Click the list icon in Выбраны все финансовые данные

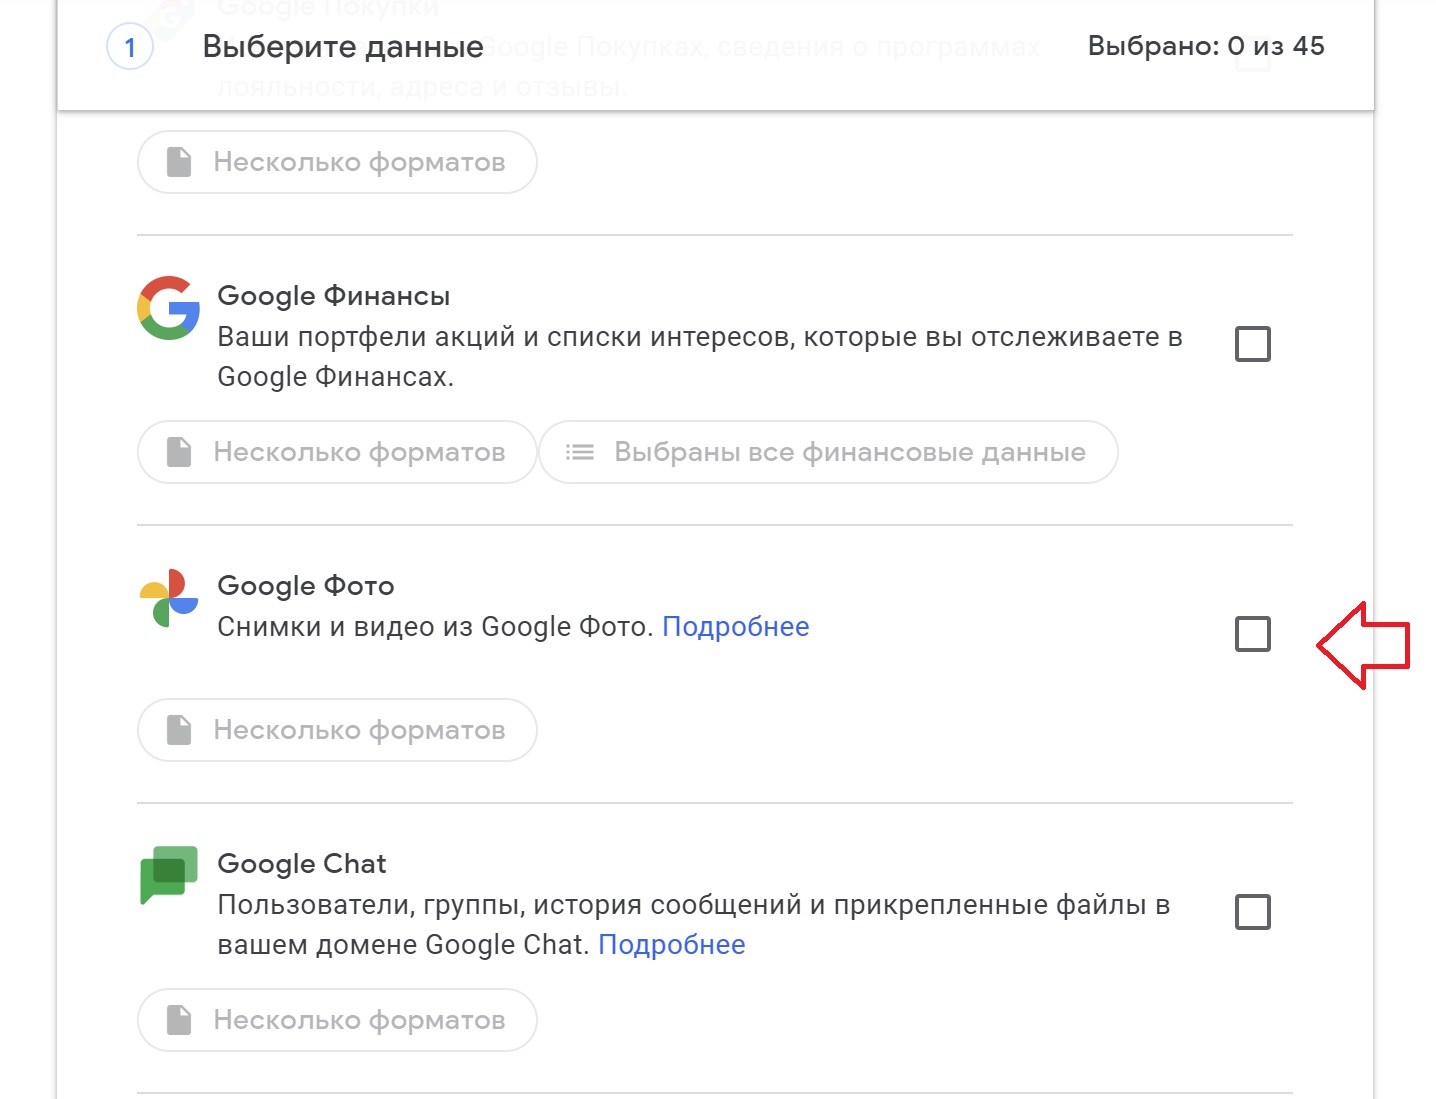(x=580, y=452)
